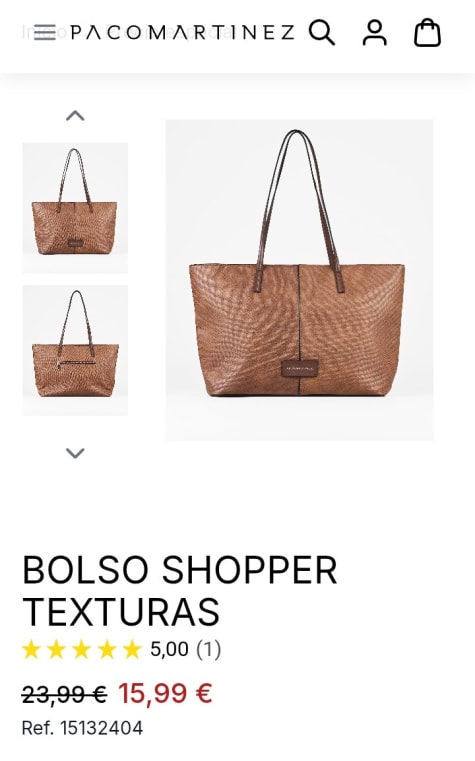
Task: Select the front-view bag thumbnail
Action: (x=75, y=208)
